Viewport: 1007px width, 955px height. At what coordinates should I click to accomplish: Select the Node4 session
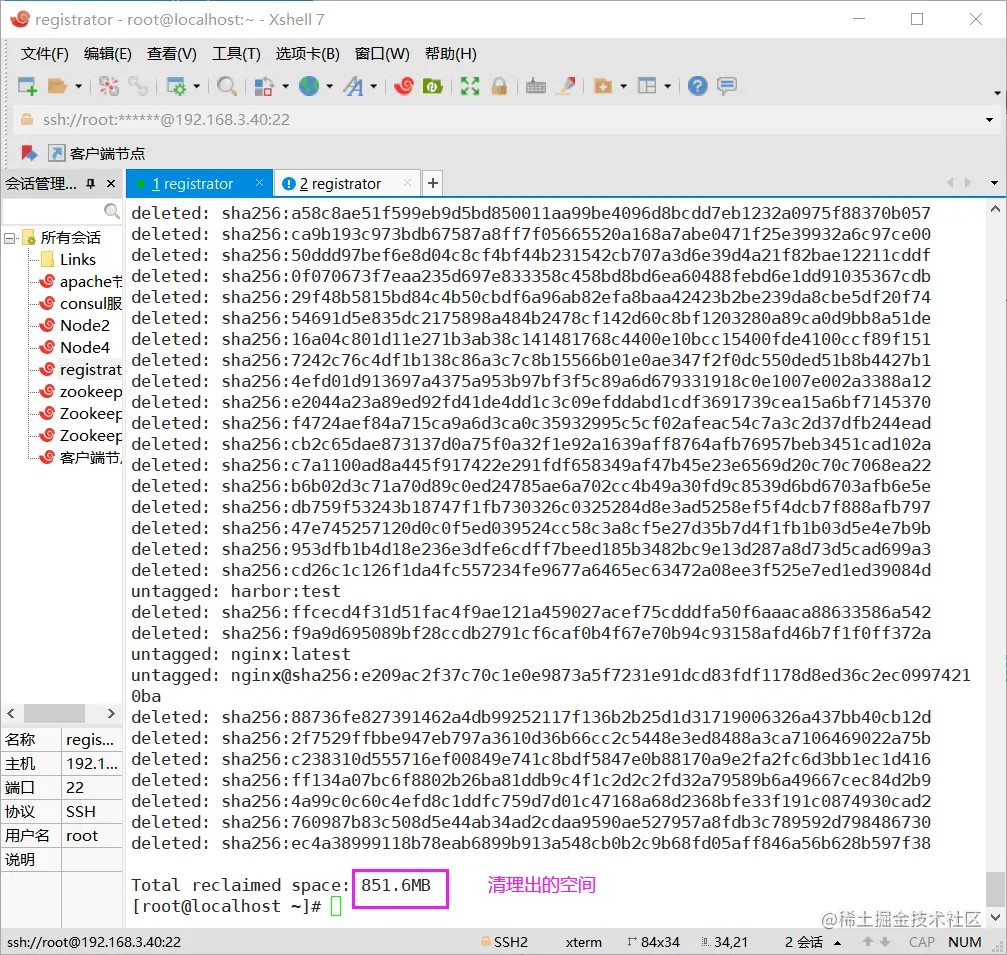click(x=74, y=347)
